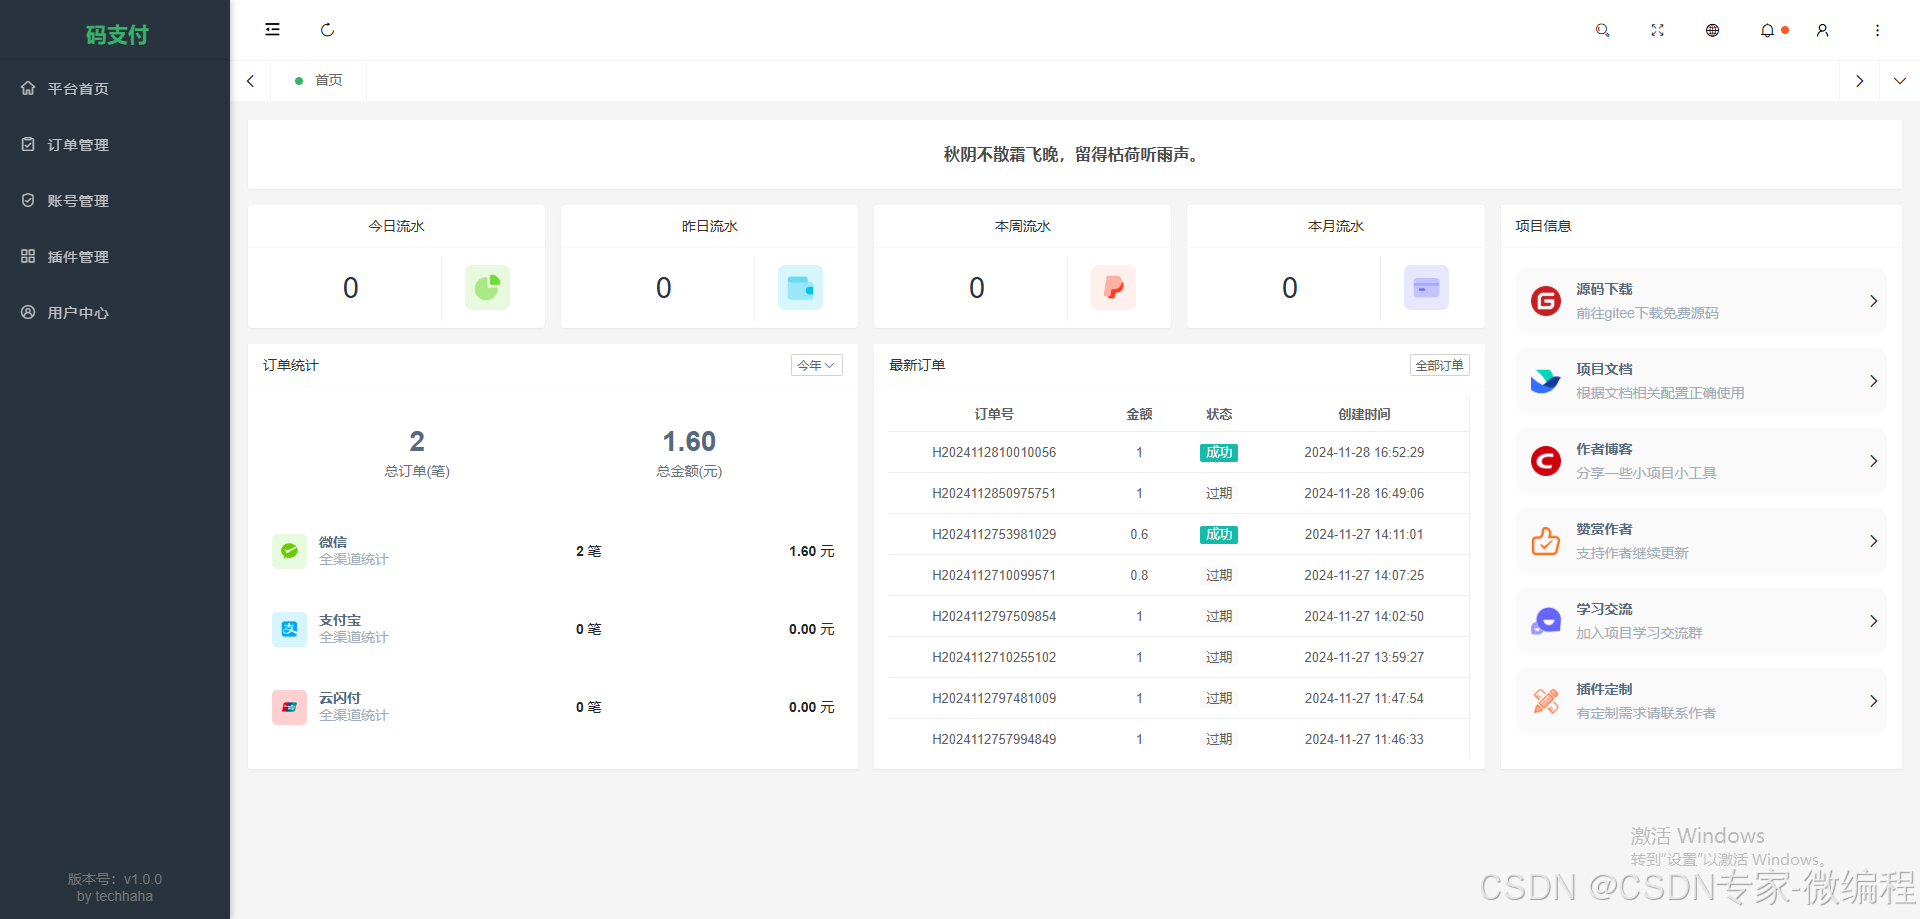Click the thumbs-up icon for 赞赏作者
1920x919 pixels.
1546,541
